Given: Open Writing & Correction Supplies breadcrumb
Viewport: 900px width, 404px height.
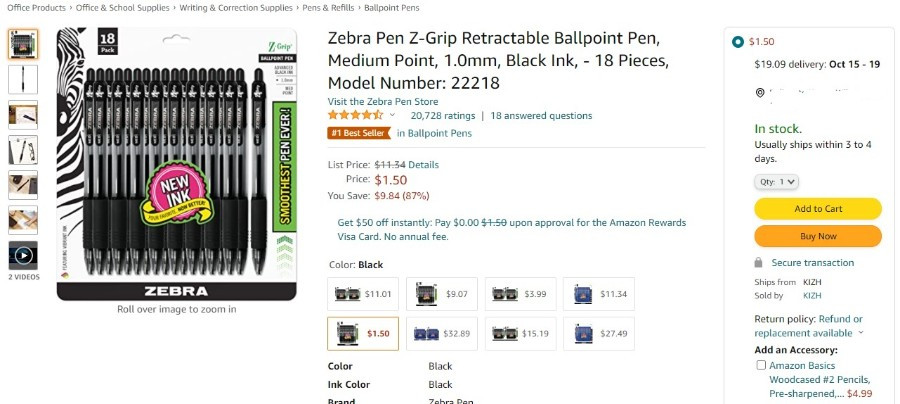Looking at the screenshot, I should coord(236,8).
